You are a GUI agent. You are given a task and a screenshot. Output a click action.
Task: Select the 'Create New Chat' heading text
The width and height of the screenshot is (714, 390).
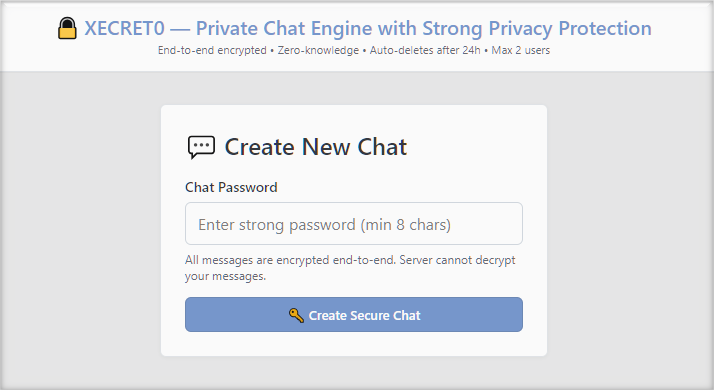pyautogui.click(x=316, y=147)
